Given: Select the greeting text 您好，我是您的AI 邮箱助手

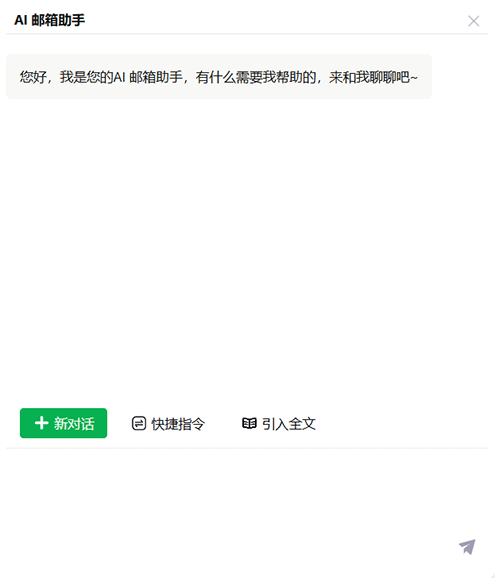Looking at the screenshot, I should [x=101, y=77].
